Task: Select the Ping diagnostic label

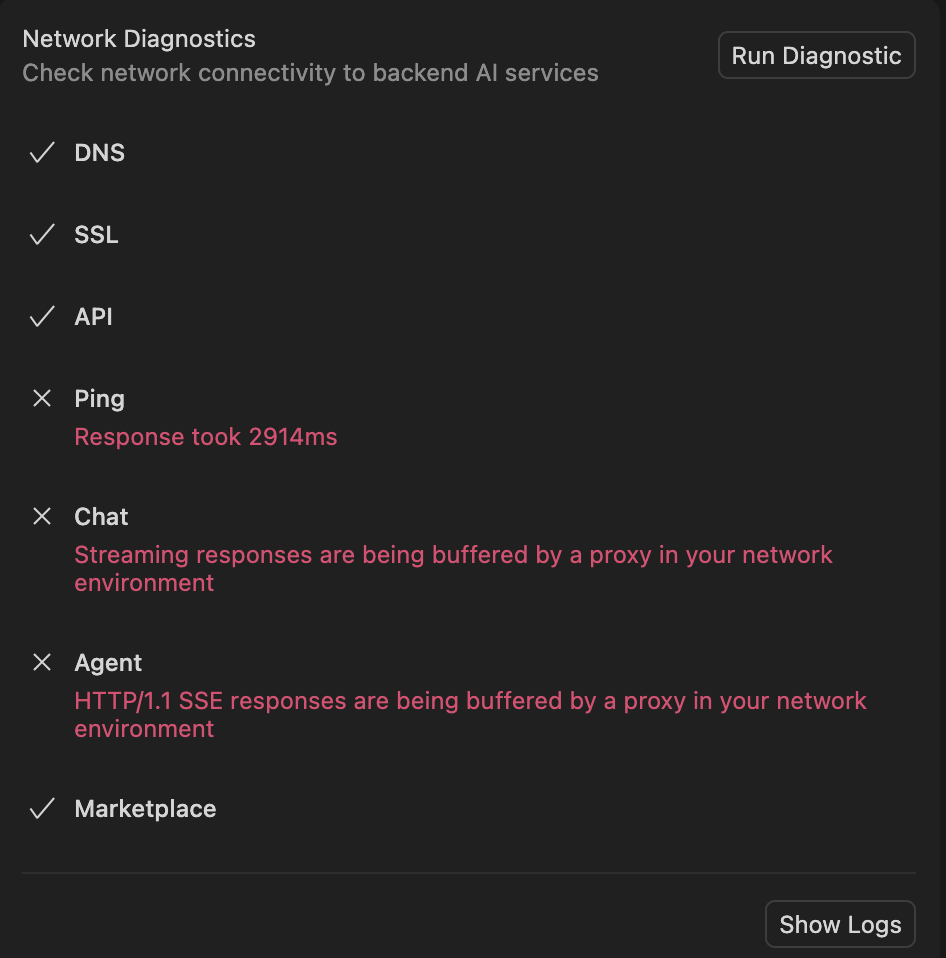Action: [99, 399]
